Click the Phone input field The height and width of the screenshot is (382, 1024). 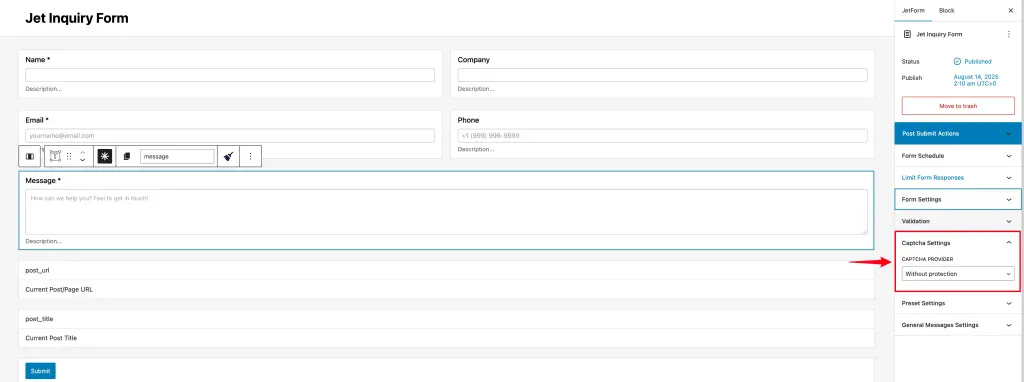662,136
